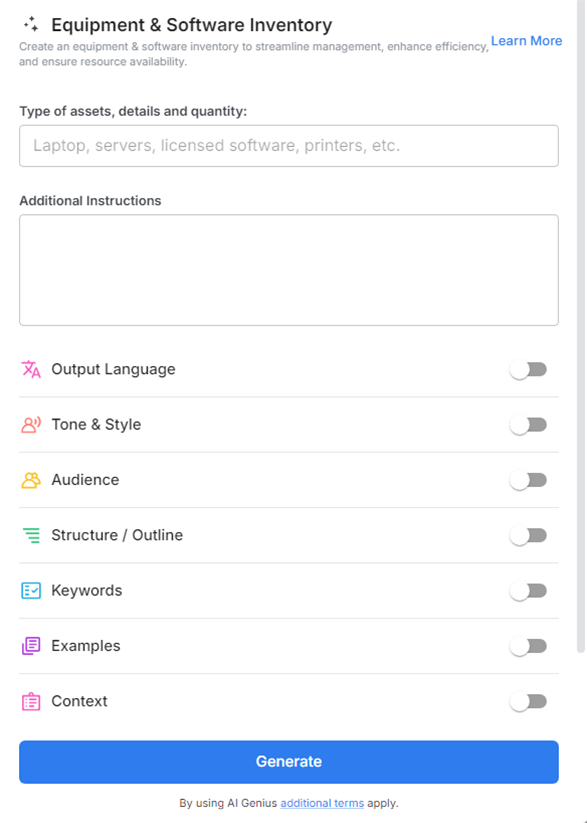
Task: Click the person icon beside Tone & Style
Action: (29, 424)
